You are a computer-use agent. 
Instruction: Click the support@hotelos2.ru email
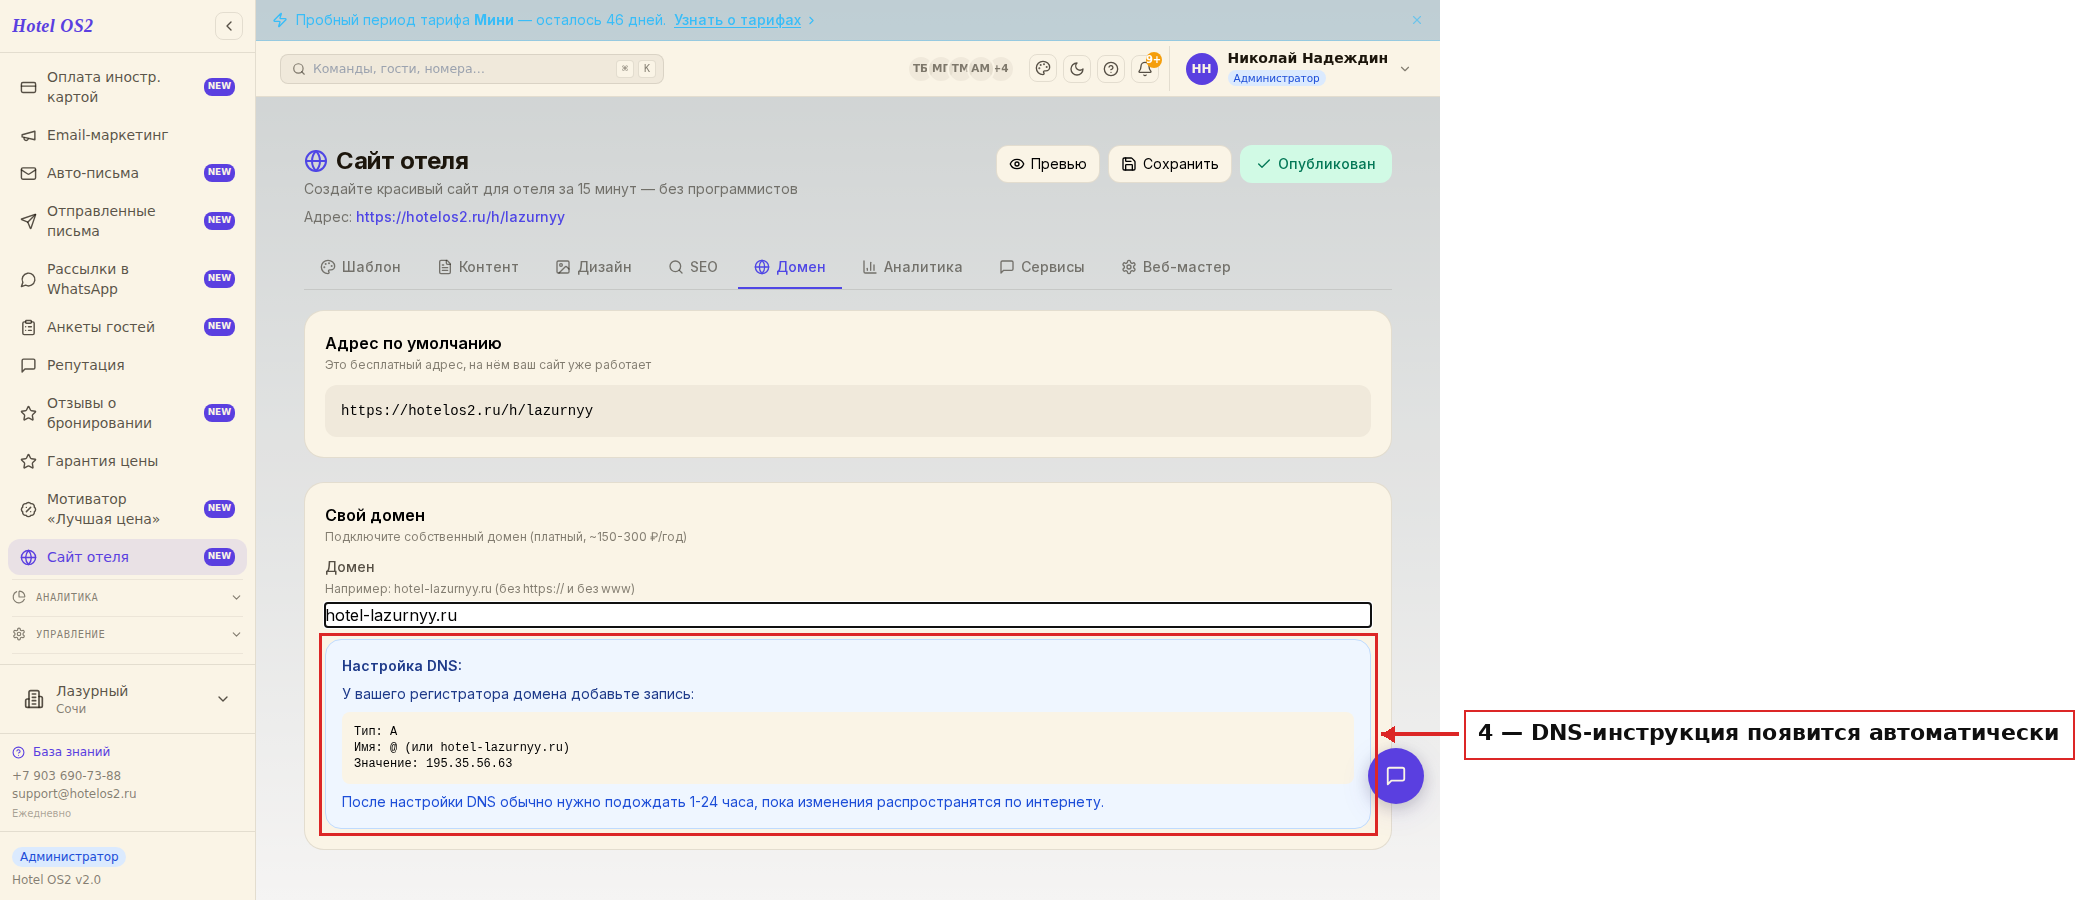point(74,794)
